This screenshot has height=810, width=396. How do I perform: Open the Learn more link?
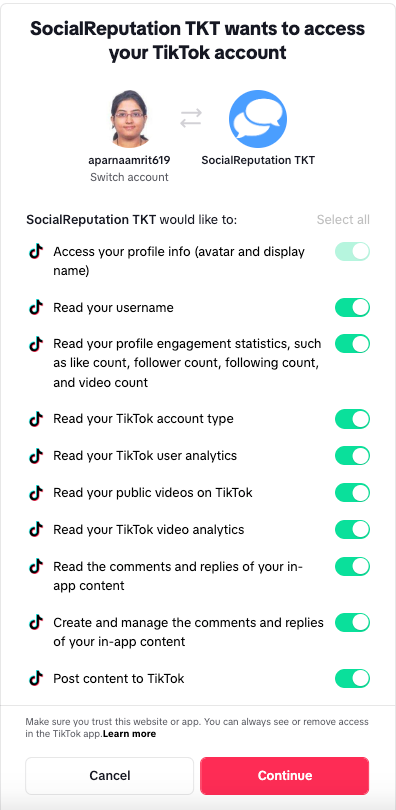point(130,734)
